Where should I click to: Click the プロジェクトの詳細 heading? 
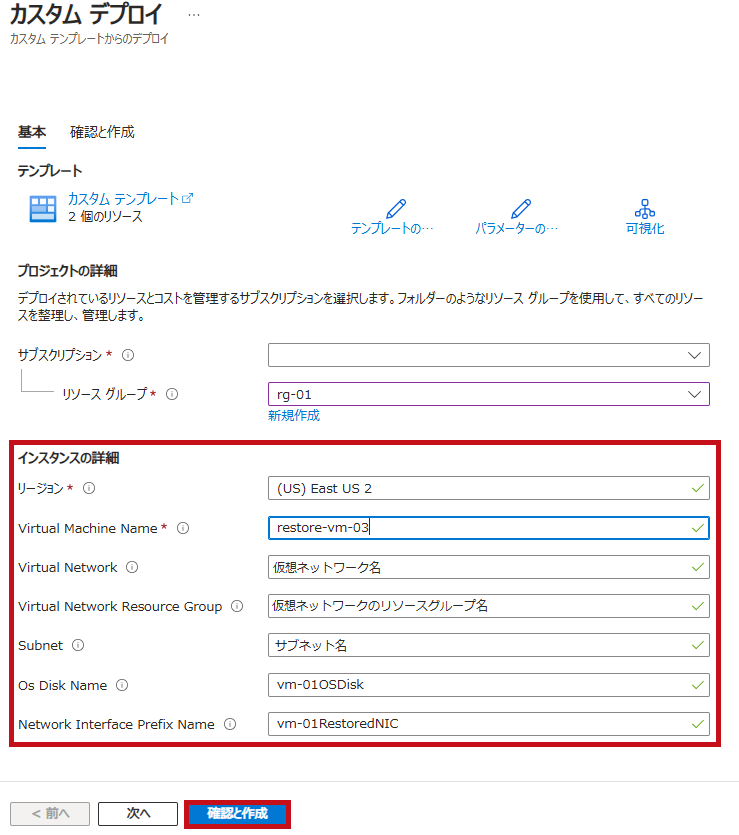(x=68, y=271)
